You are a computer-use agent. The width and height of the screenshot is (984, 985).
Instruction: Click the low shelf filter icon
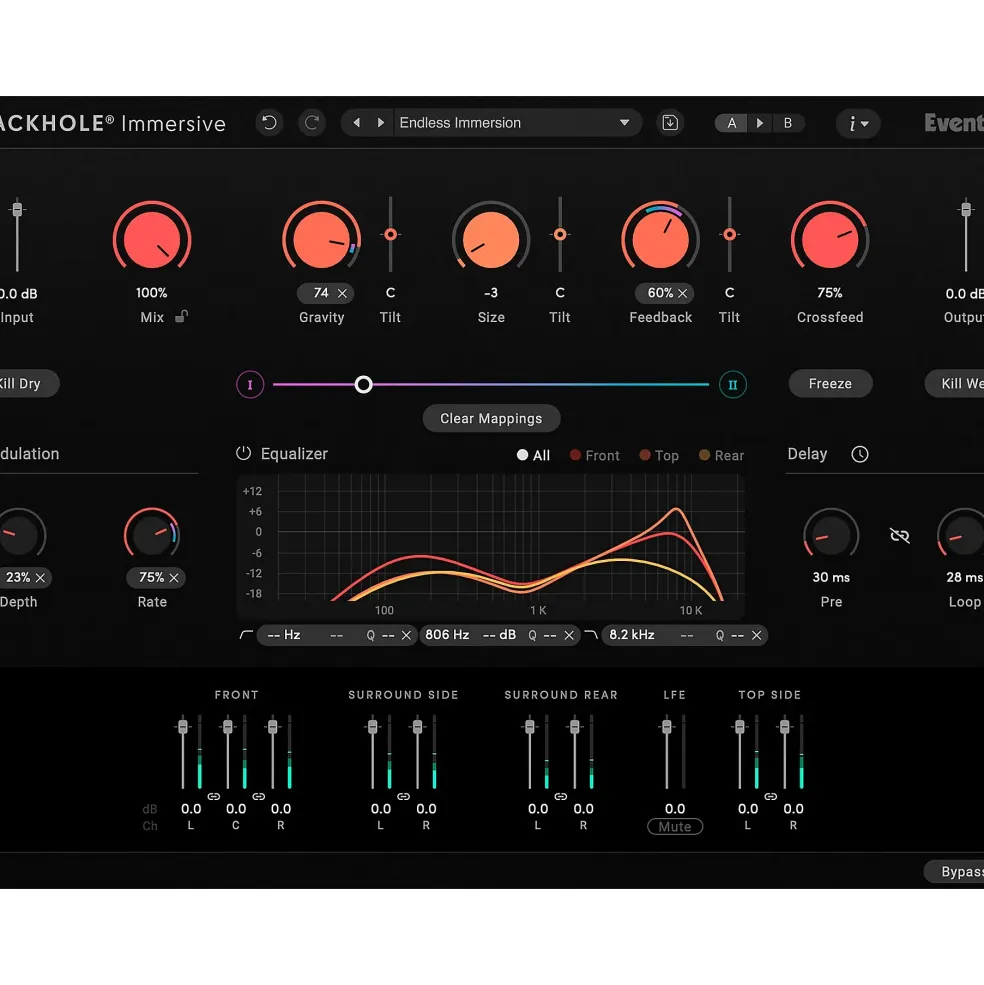(246, 635)
